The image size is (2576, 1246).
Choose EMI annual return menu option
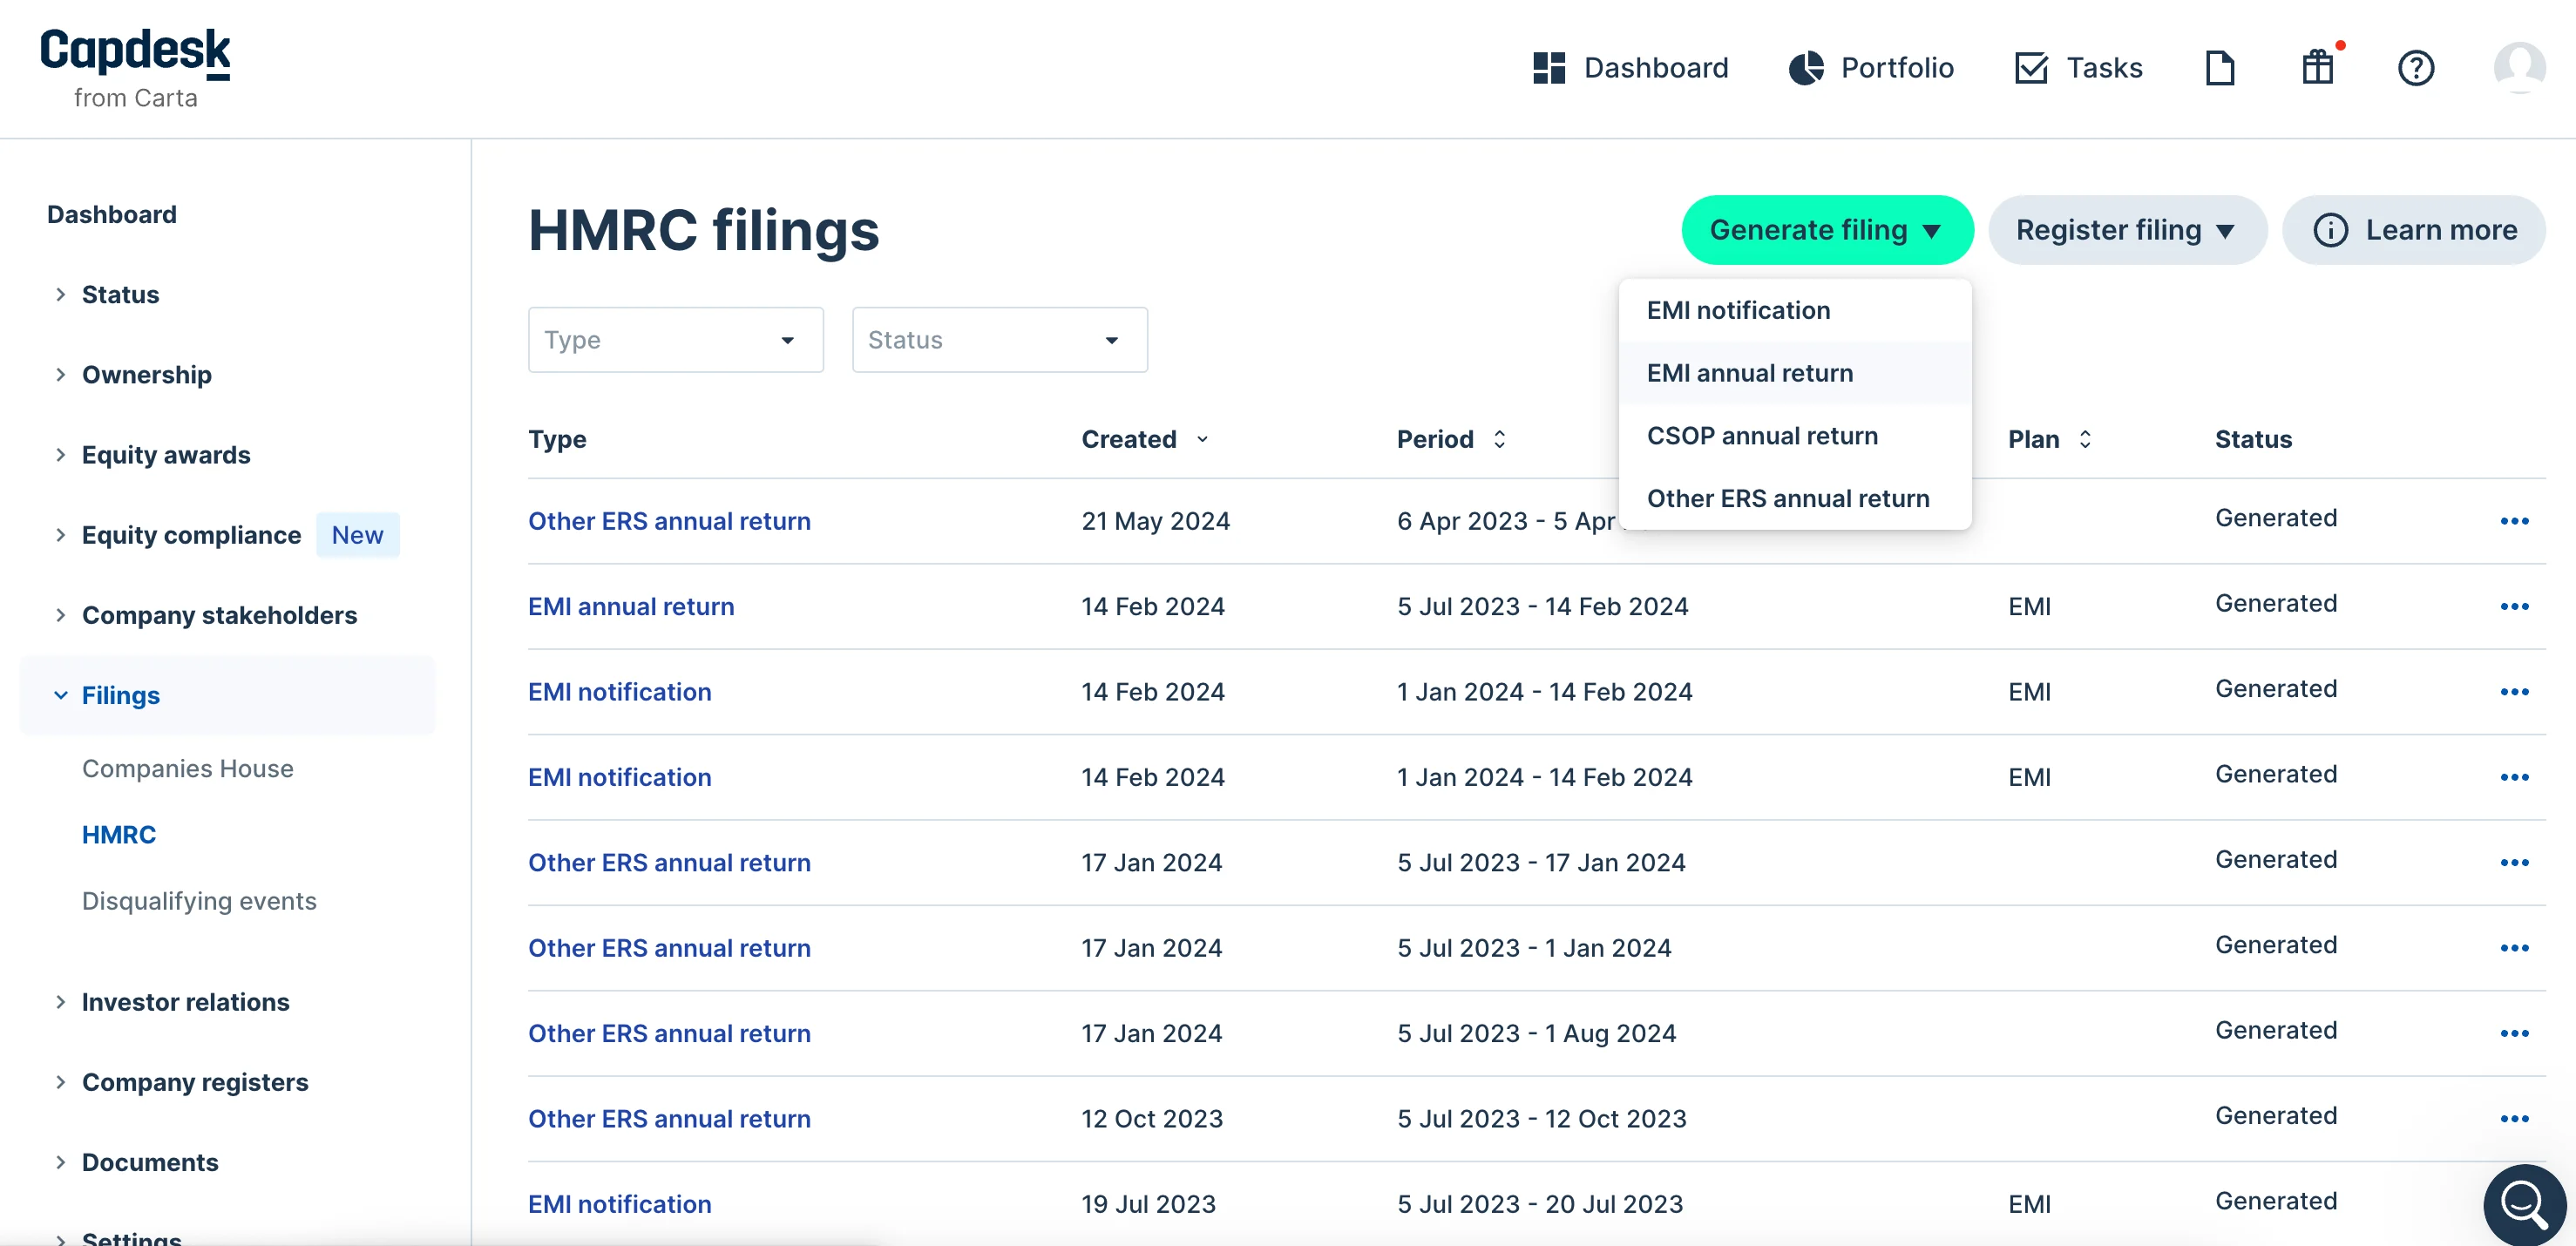coord(1795,373)
